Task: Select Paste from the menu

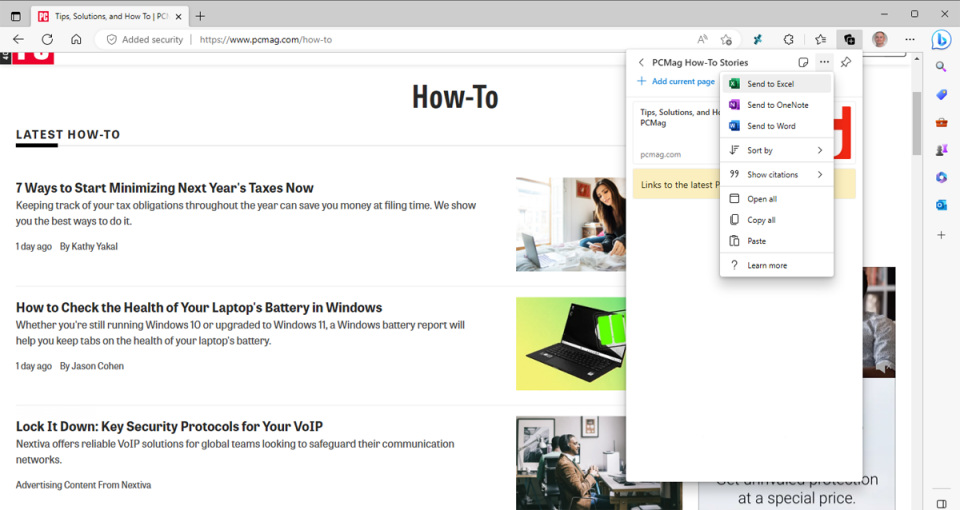Action: point(776,241)
